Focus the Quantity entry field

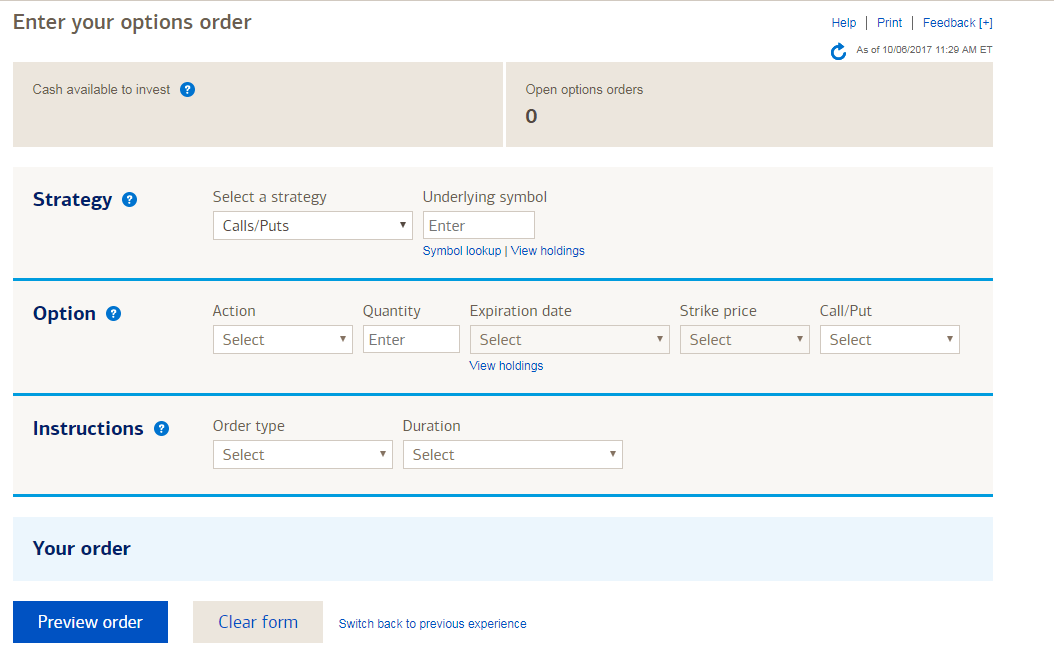click(410, 340)
